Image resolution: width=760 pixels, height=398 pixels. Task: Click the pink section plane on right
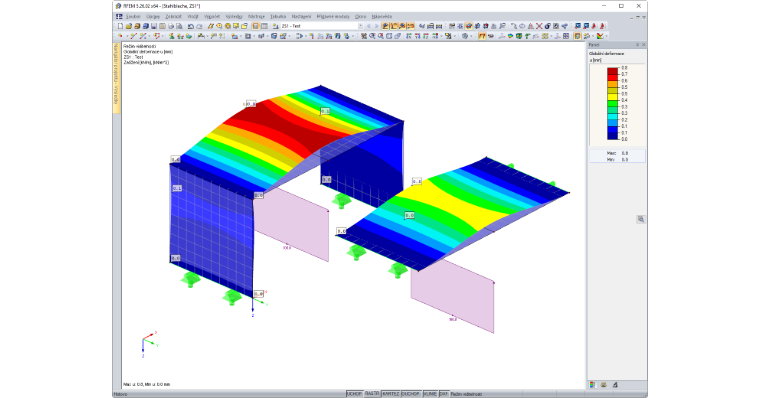point(453,296)
